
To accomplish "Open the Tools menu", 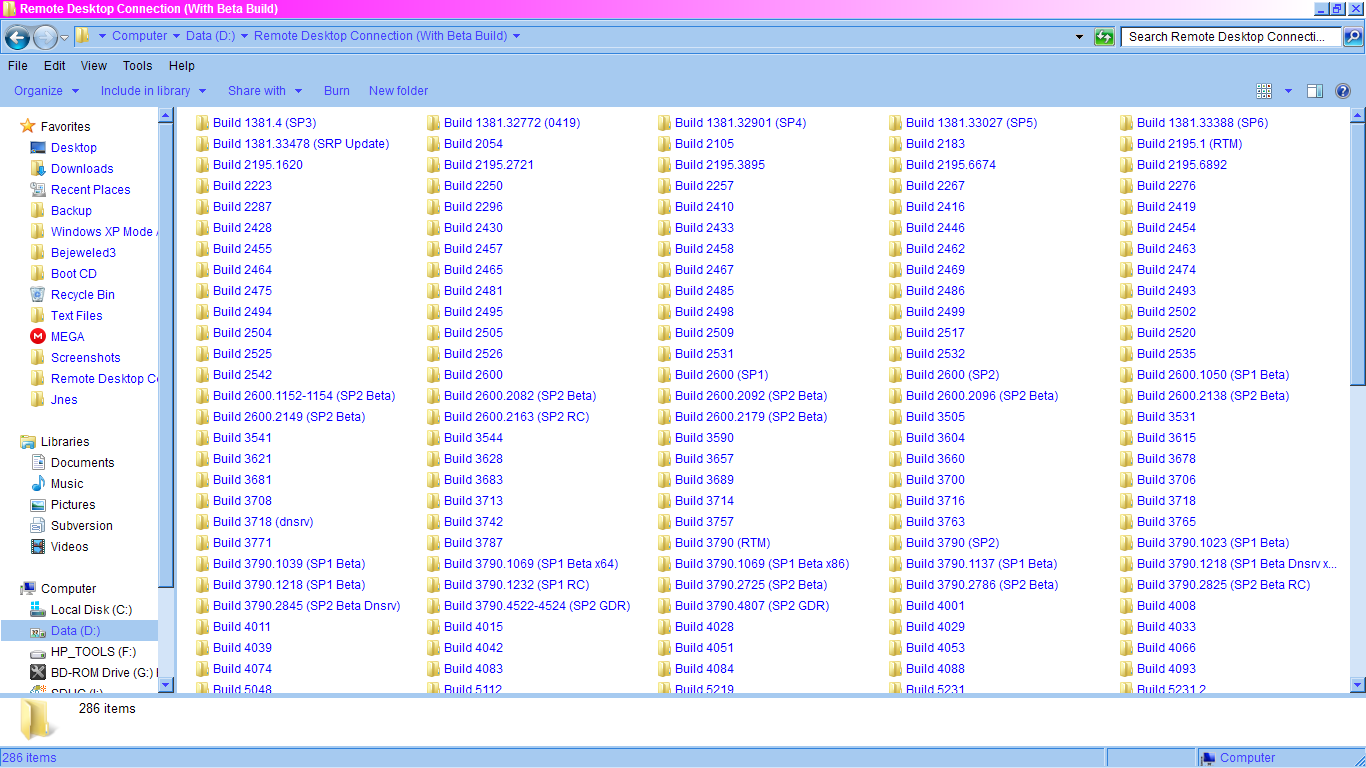I will pos(138,66).
